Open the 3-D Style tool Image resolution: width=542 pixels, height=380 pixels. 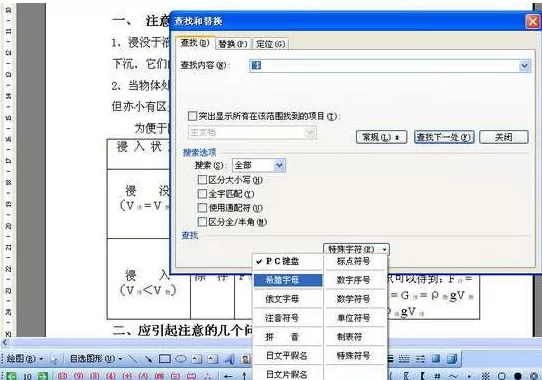click(451, 359)
